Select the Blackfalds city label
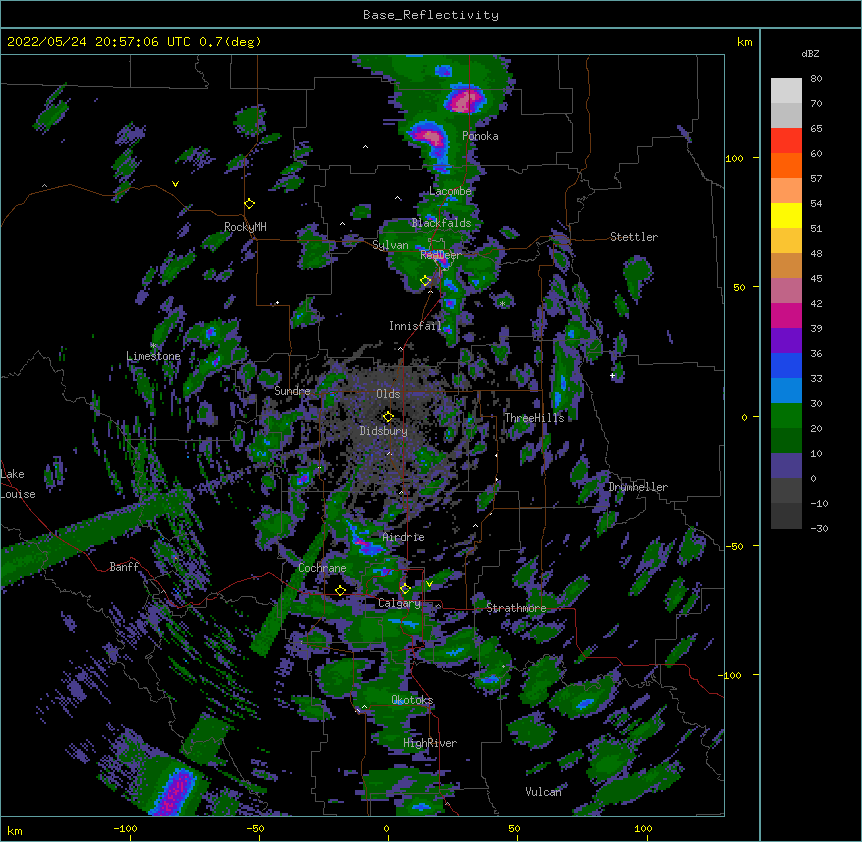Viewport: 862px width, 842px height. [x=441, y=223]
